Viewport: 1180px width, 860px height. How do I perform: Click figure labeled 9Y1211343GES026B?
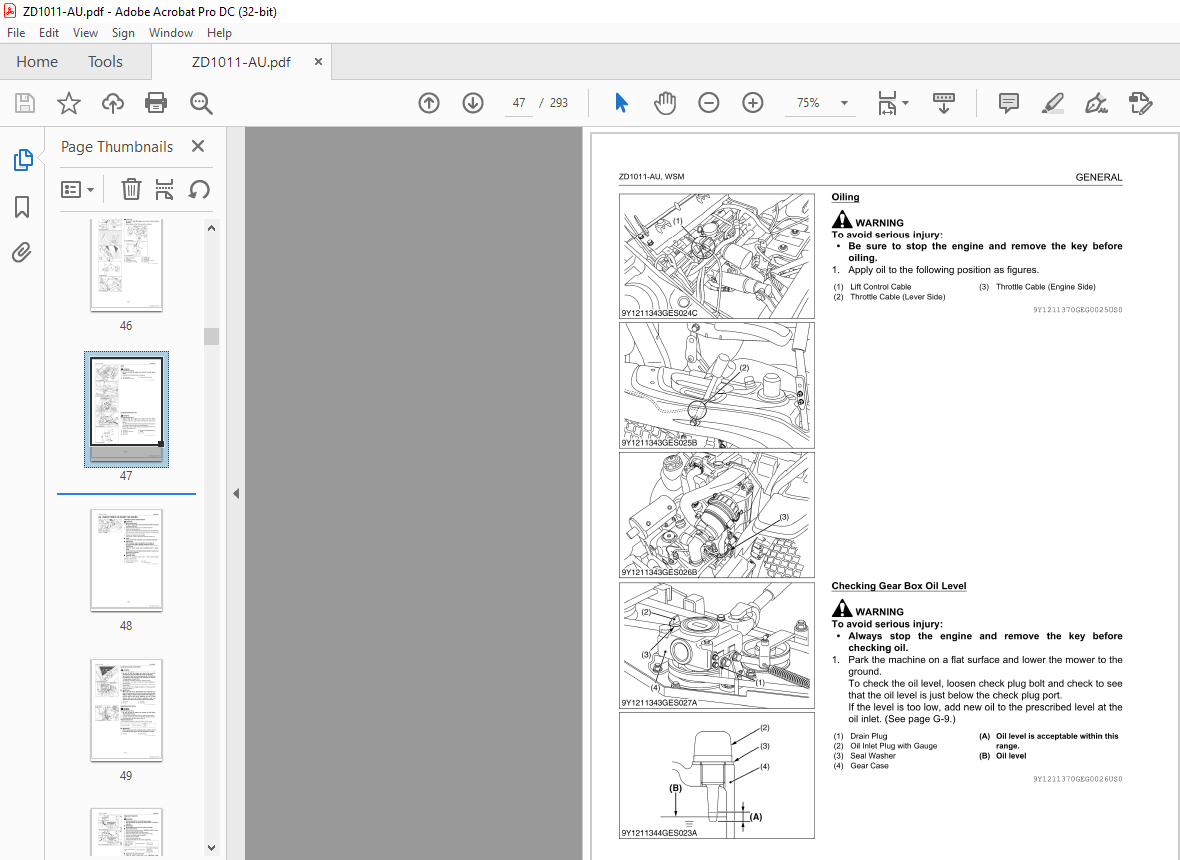pos(716,515)
